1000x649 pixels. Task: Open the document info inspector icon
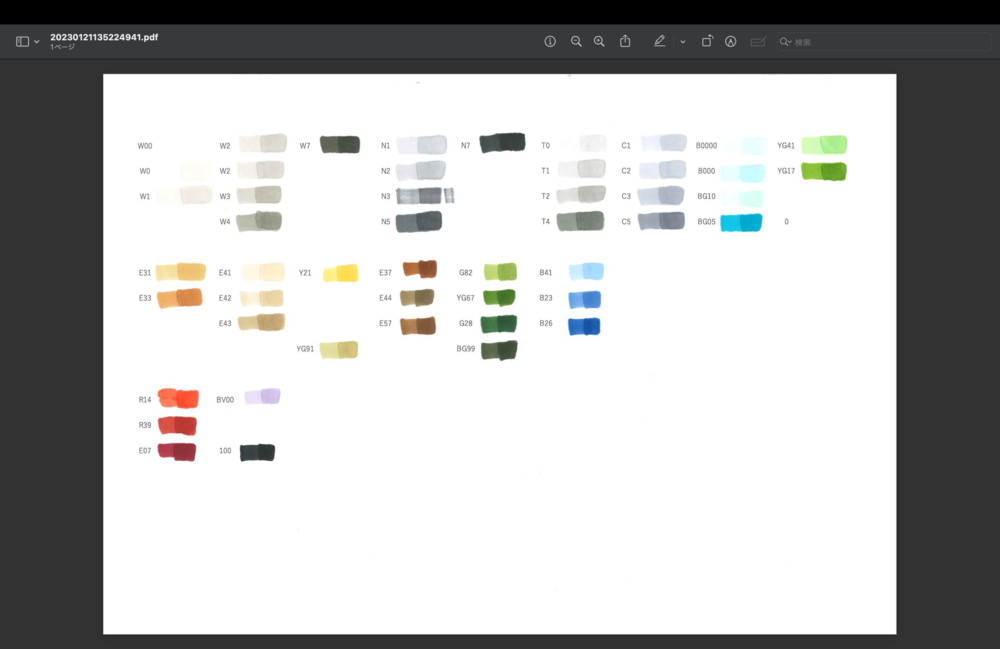coord(550,41)
